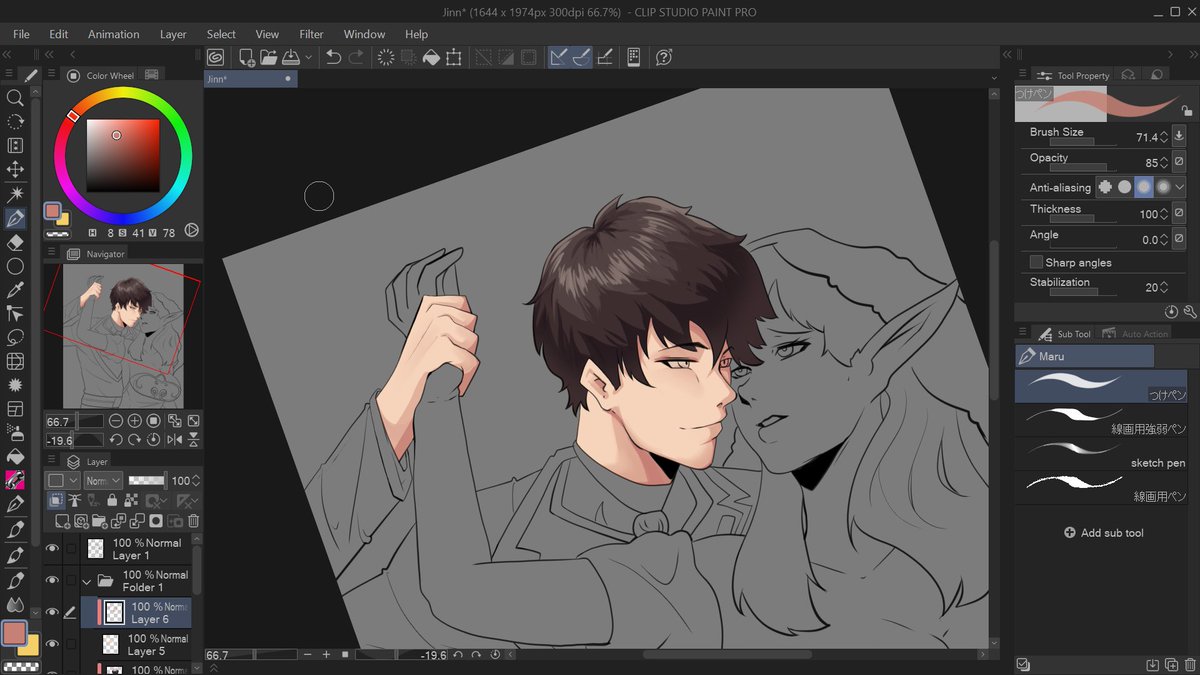Viewport: 1200px width, 675px height.
Task: Switch to the Jinn* canvas tab
Action: (250, 78)
